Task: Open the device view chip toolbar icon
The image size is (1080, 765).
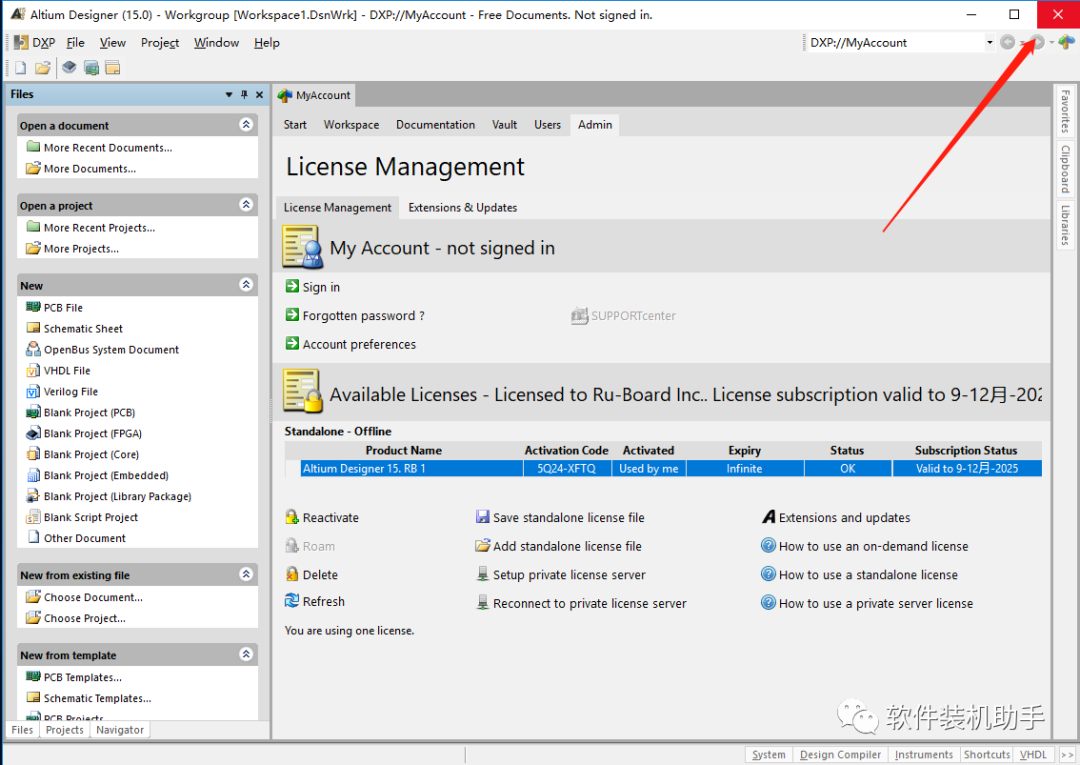Action: click(69, 67)
